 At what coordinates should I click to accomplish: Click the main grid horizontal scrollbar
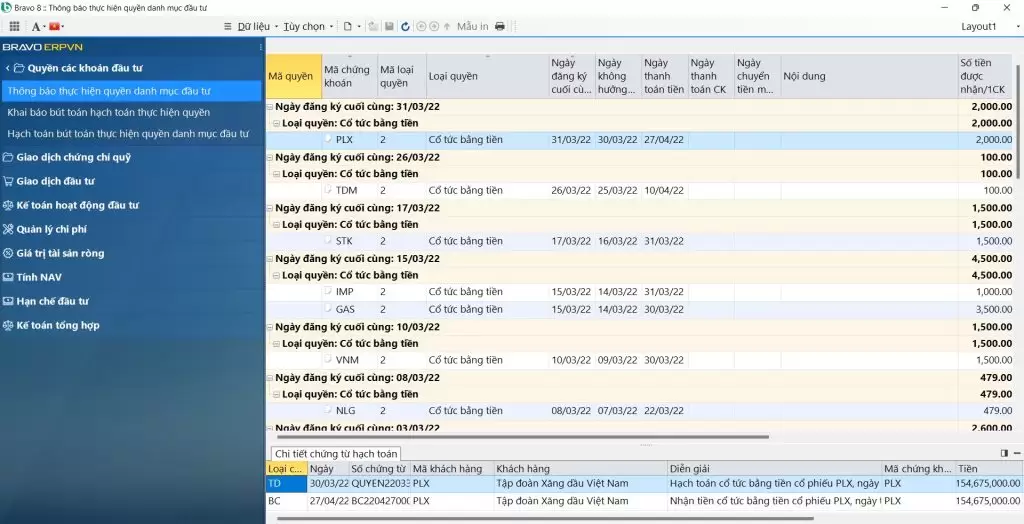520,436
